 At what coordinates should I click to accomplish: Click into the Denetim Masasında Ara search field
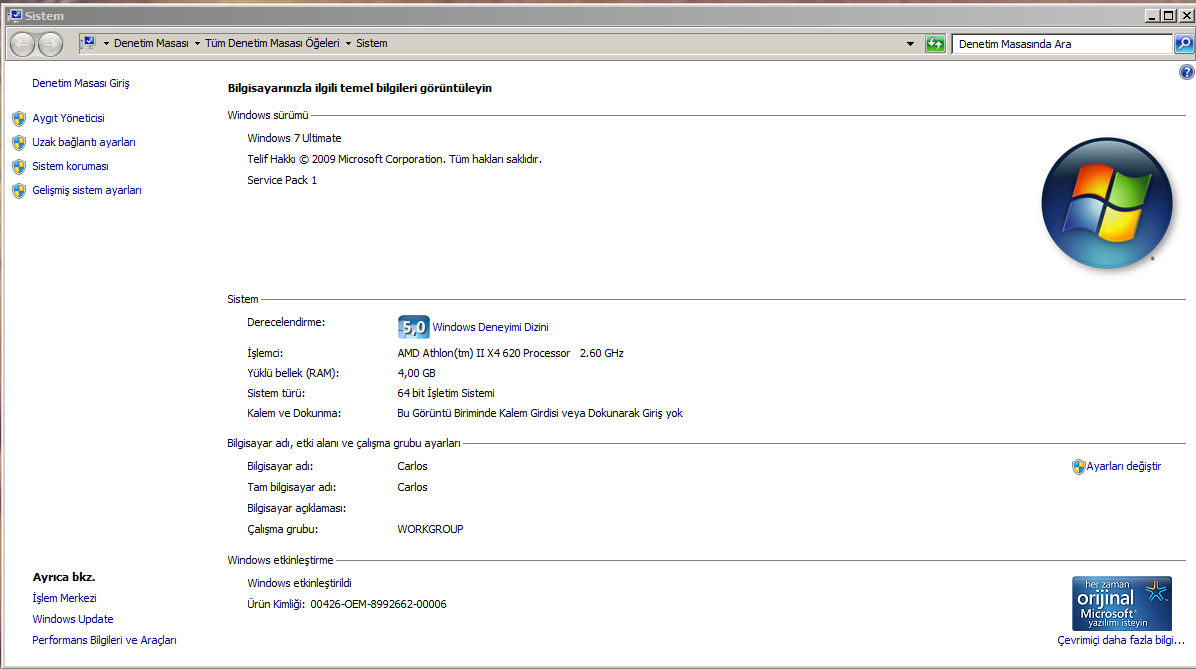coord(1062,44)
